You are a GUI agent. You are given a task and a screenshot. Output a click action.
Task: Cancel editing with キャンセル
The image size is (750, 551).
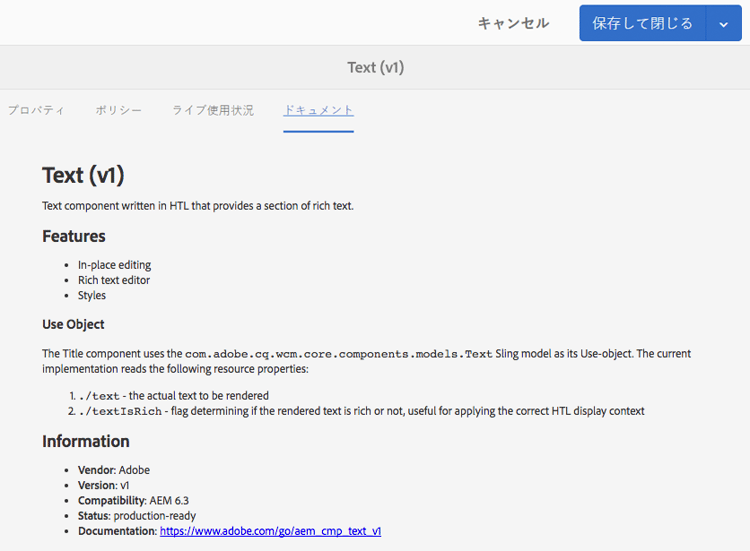513,23
